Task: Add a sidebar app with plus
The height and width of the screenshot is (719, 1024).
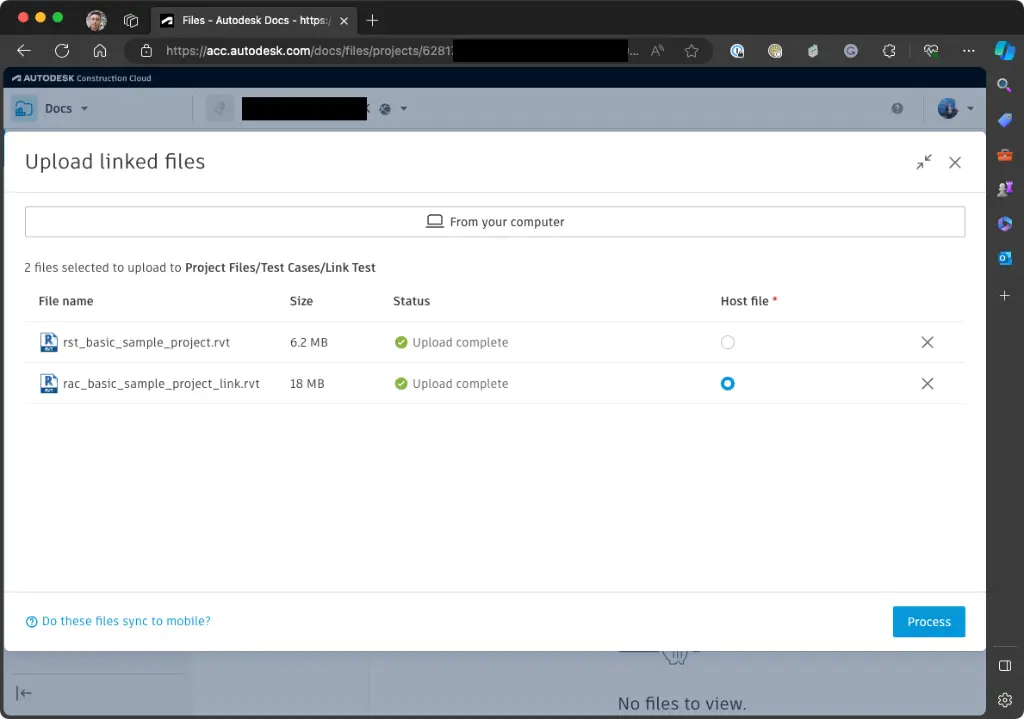Action: point(1004,296)
